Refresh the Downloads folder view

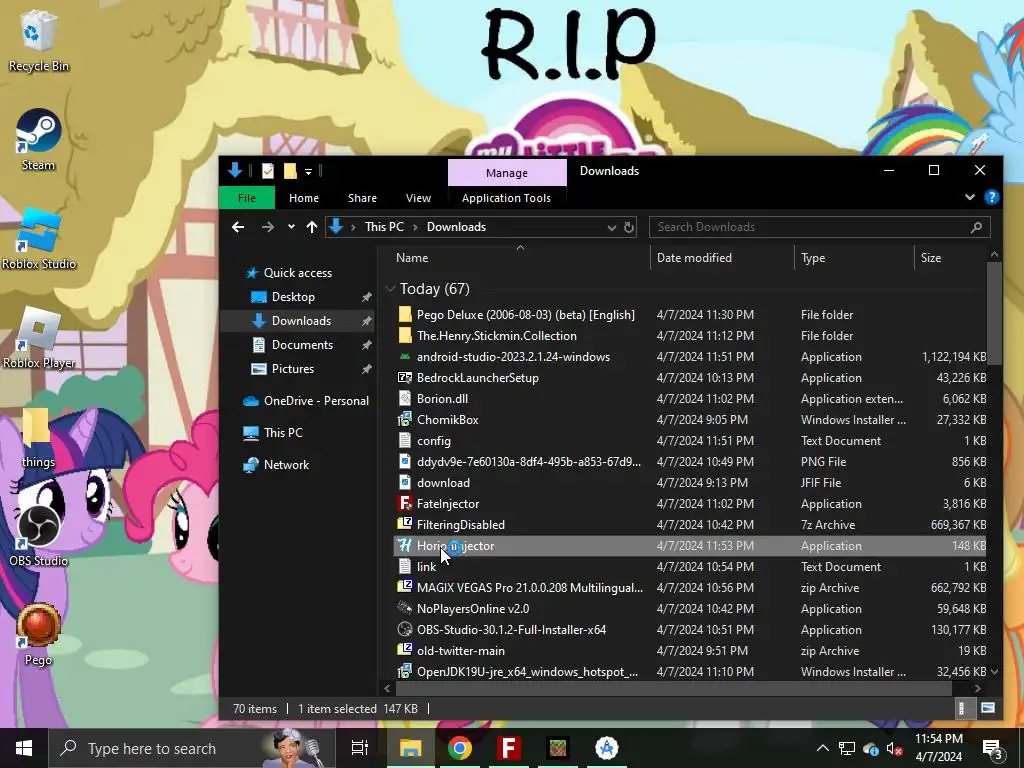coord(628,227)
